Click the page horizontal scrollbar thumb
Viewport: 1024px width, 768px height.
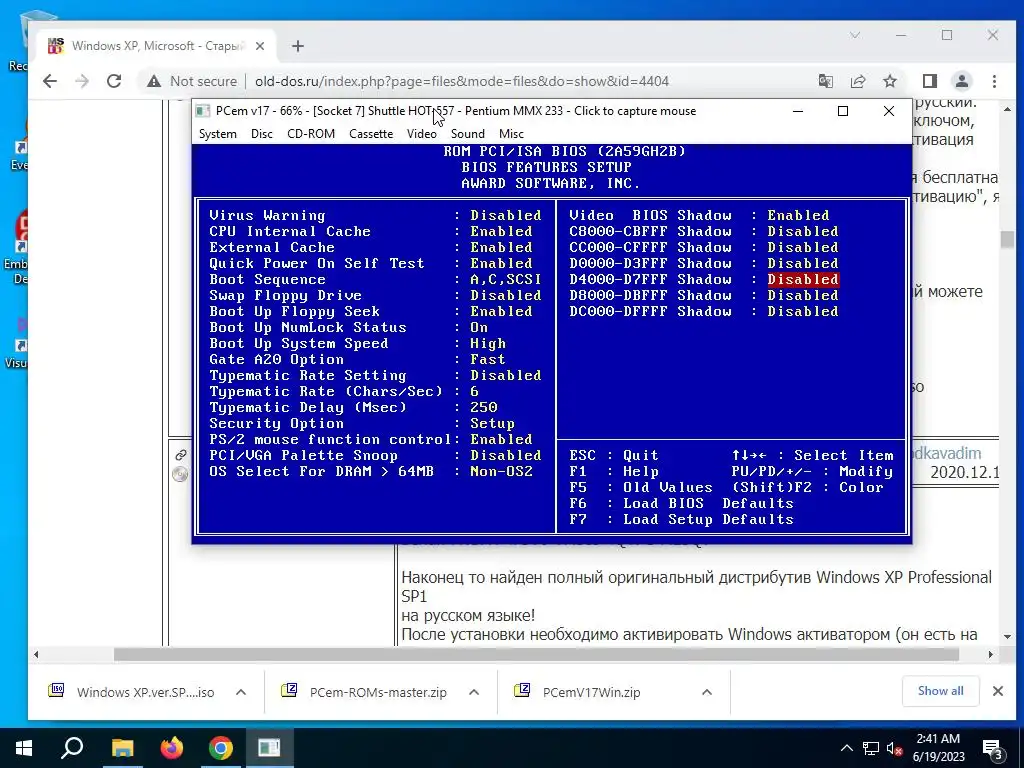536,654
